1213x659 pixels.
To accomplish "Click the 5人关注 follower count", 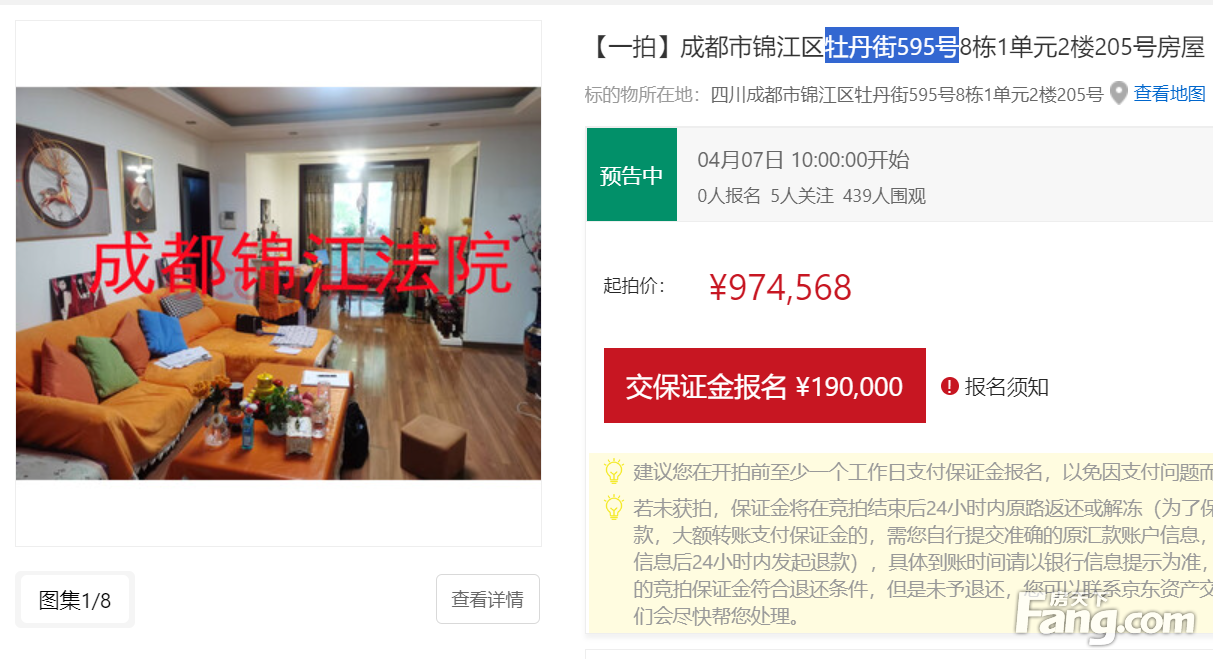I will (x=802, y=196).
